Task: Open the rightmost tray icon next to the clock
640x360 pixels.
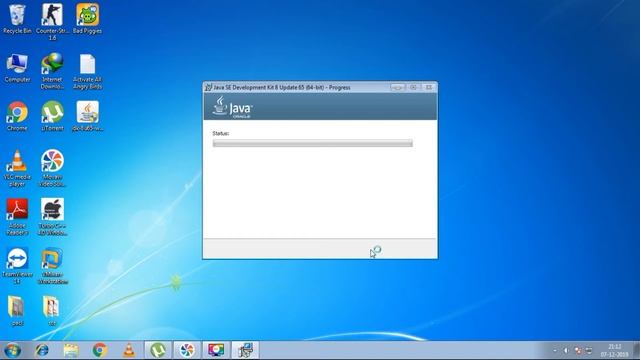Action: point(589,351)
